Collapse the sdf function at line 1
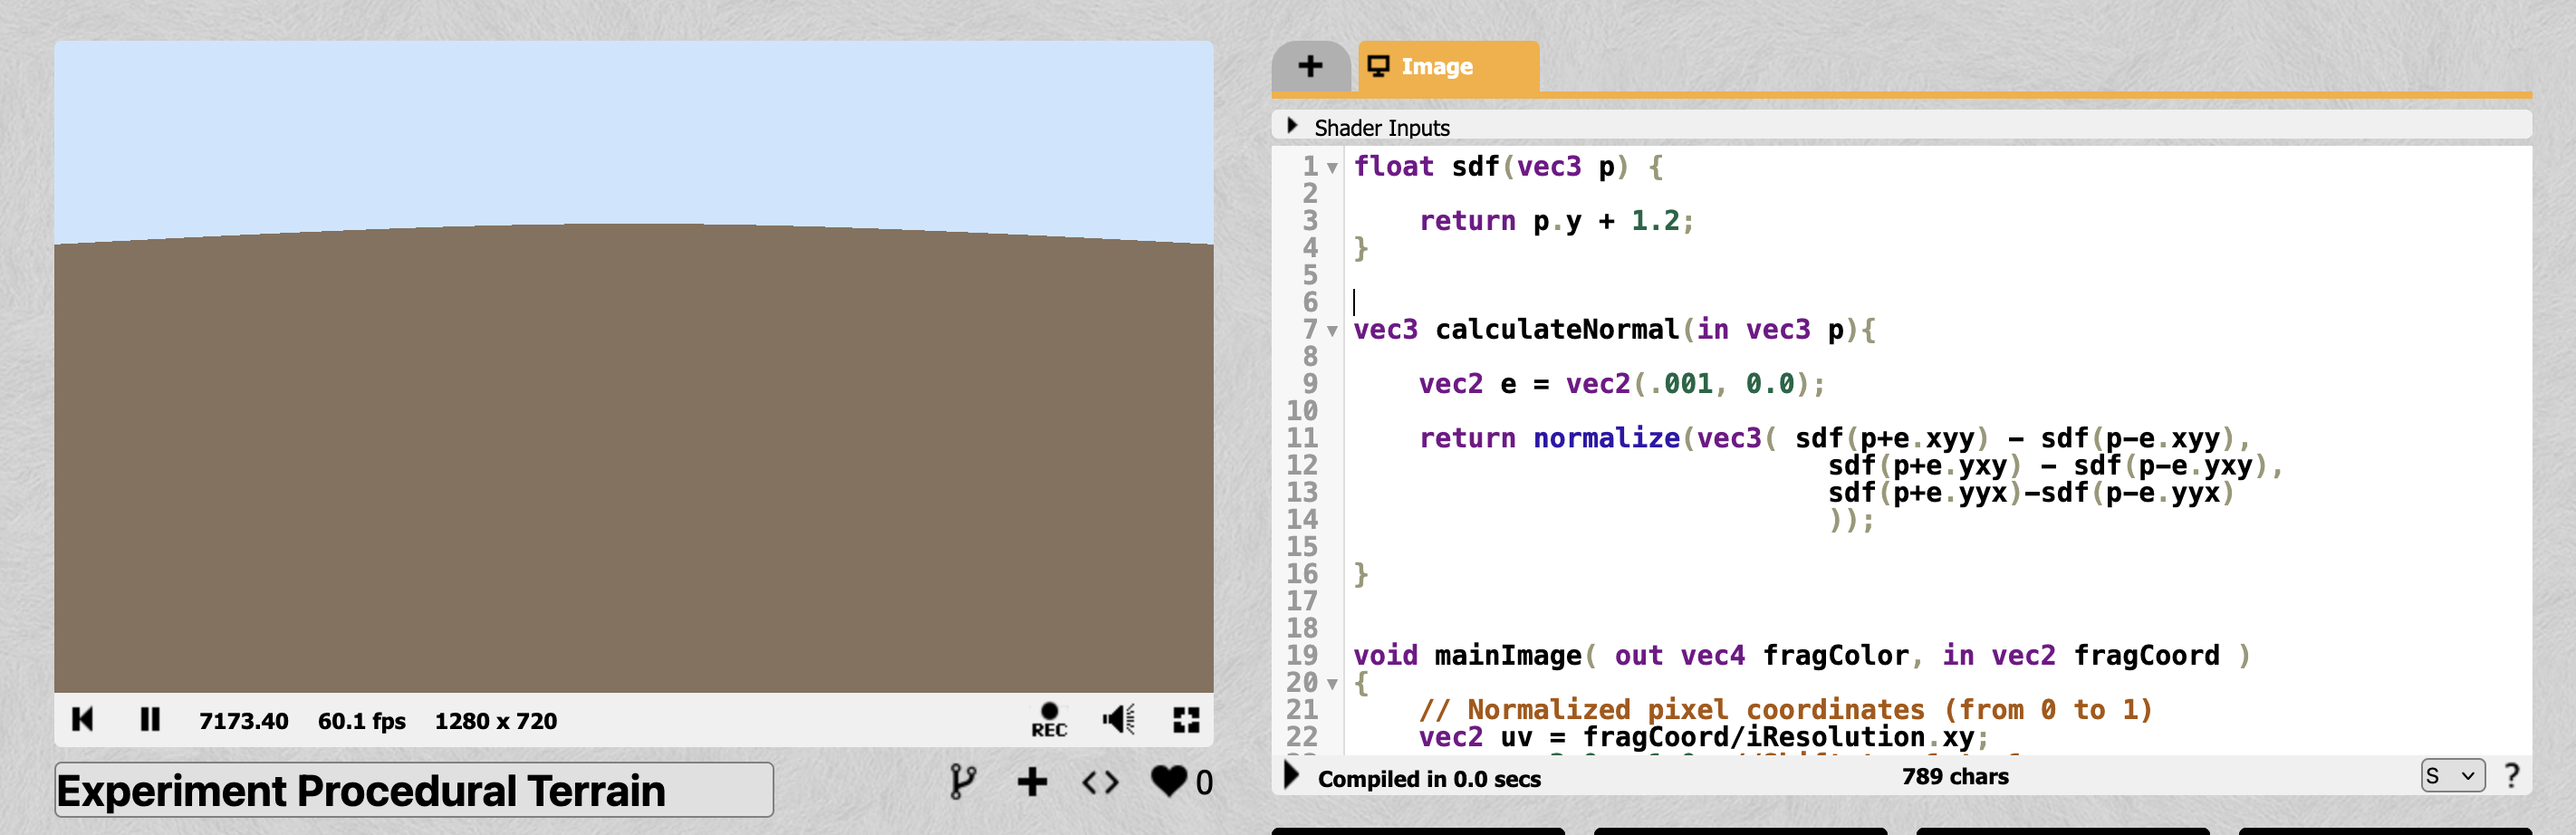 1332,168
